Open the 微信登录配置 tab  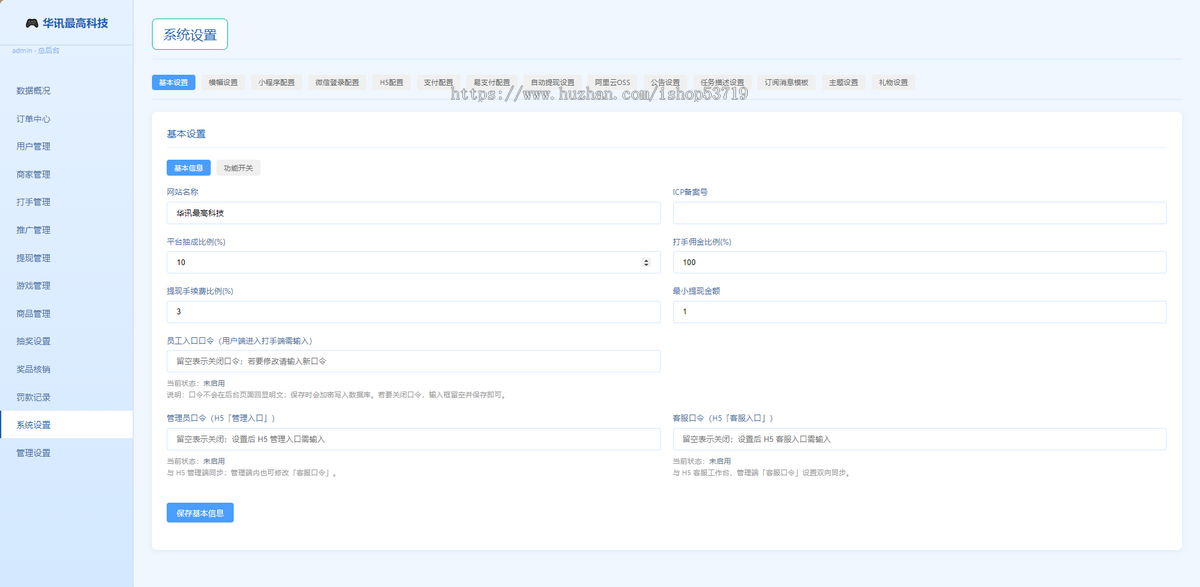(x=337, y=83)
